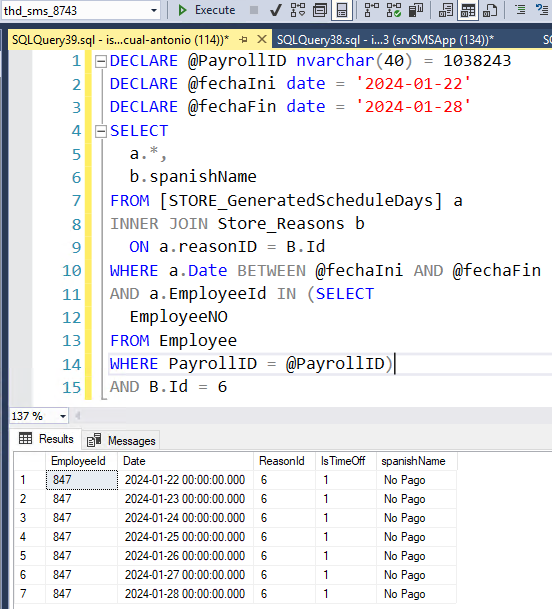Select the EmployeeId column header
This screenshot has height=609, width=552.
tap(78, 461)
